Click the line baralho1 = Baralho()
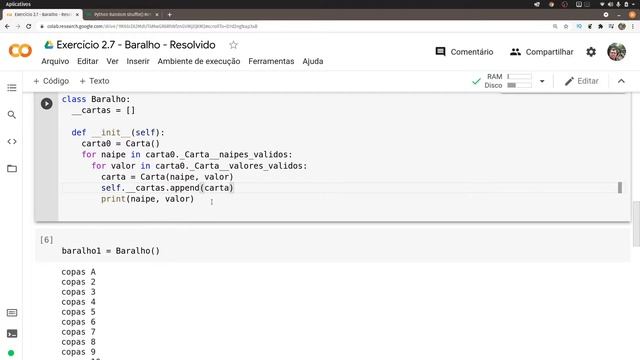This screenshot has width=640, height=360. click(x=111, y=251)
